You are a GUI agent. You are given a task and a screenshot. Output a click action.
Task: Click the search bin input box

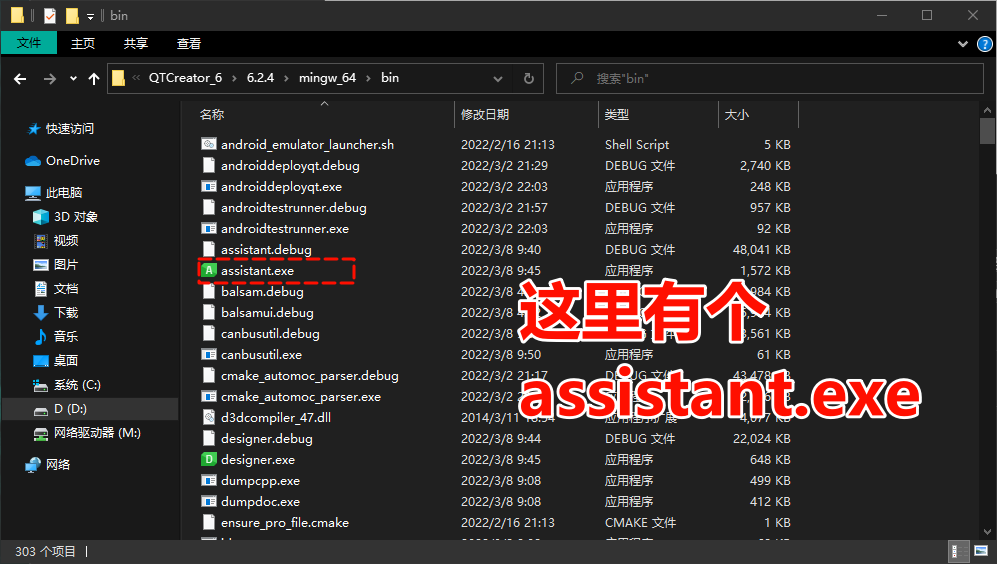769,78
